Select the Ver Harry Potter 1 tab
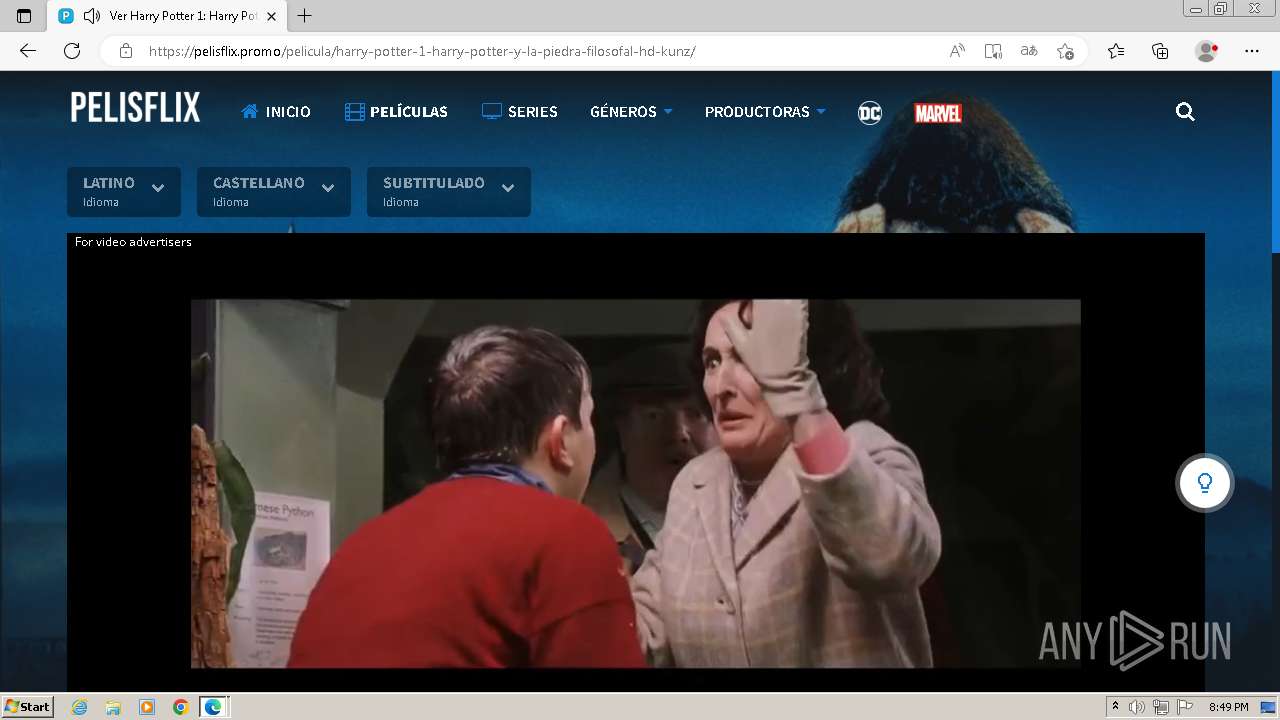This screenshot has height=720, width=1280. point(168,16)
